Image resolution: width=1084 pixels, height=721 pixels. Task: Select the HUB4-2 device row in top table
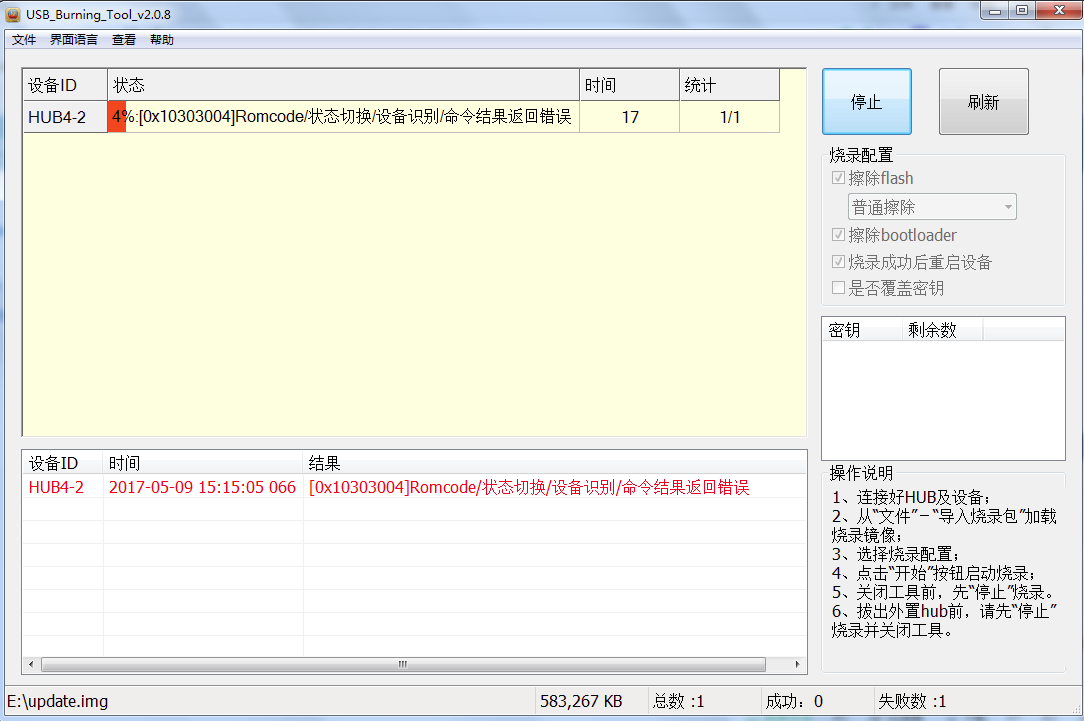click(x=57, y=118)
